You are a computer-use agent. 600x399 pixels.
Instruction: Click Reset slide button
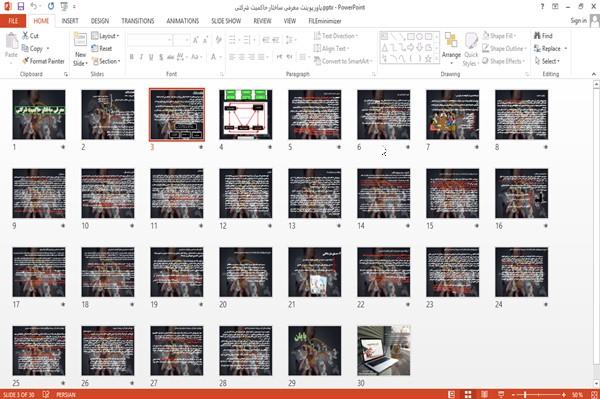click(102, 48)
